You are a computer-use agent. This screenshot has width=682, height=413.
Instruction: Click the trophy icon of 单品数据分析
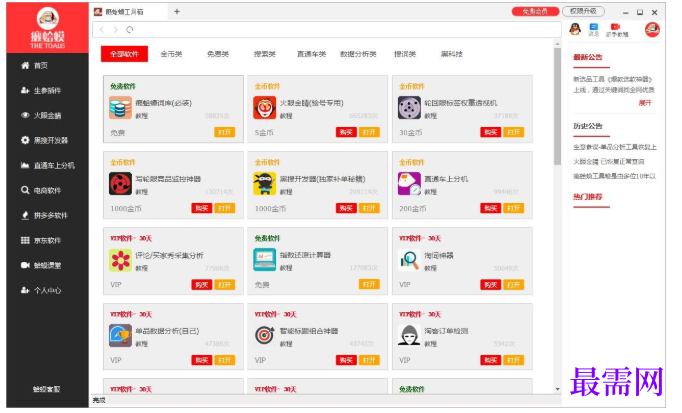tap(120, 336)
